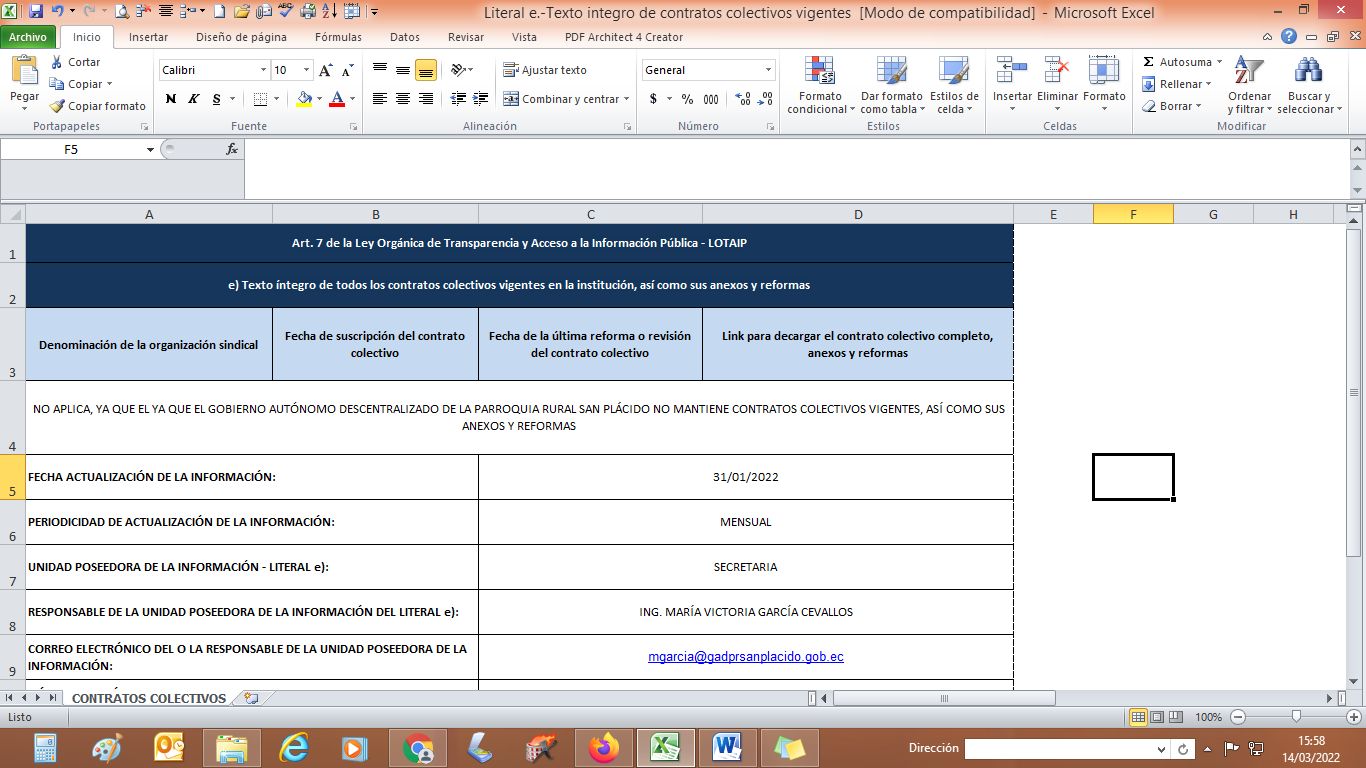The width and height of the screenshot is (1366, 768).
Task: Switch to the Fórmulas ribbon tab
Action: click(x=338, y=37)
